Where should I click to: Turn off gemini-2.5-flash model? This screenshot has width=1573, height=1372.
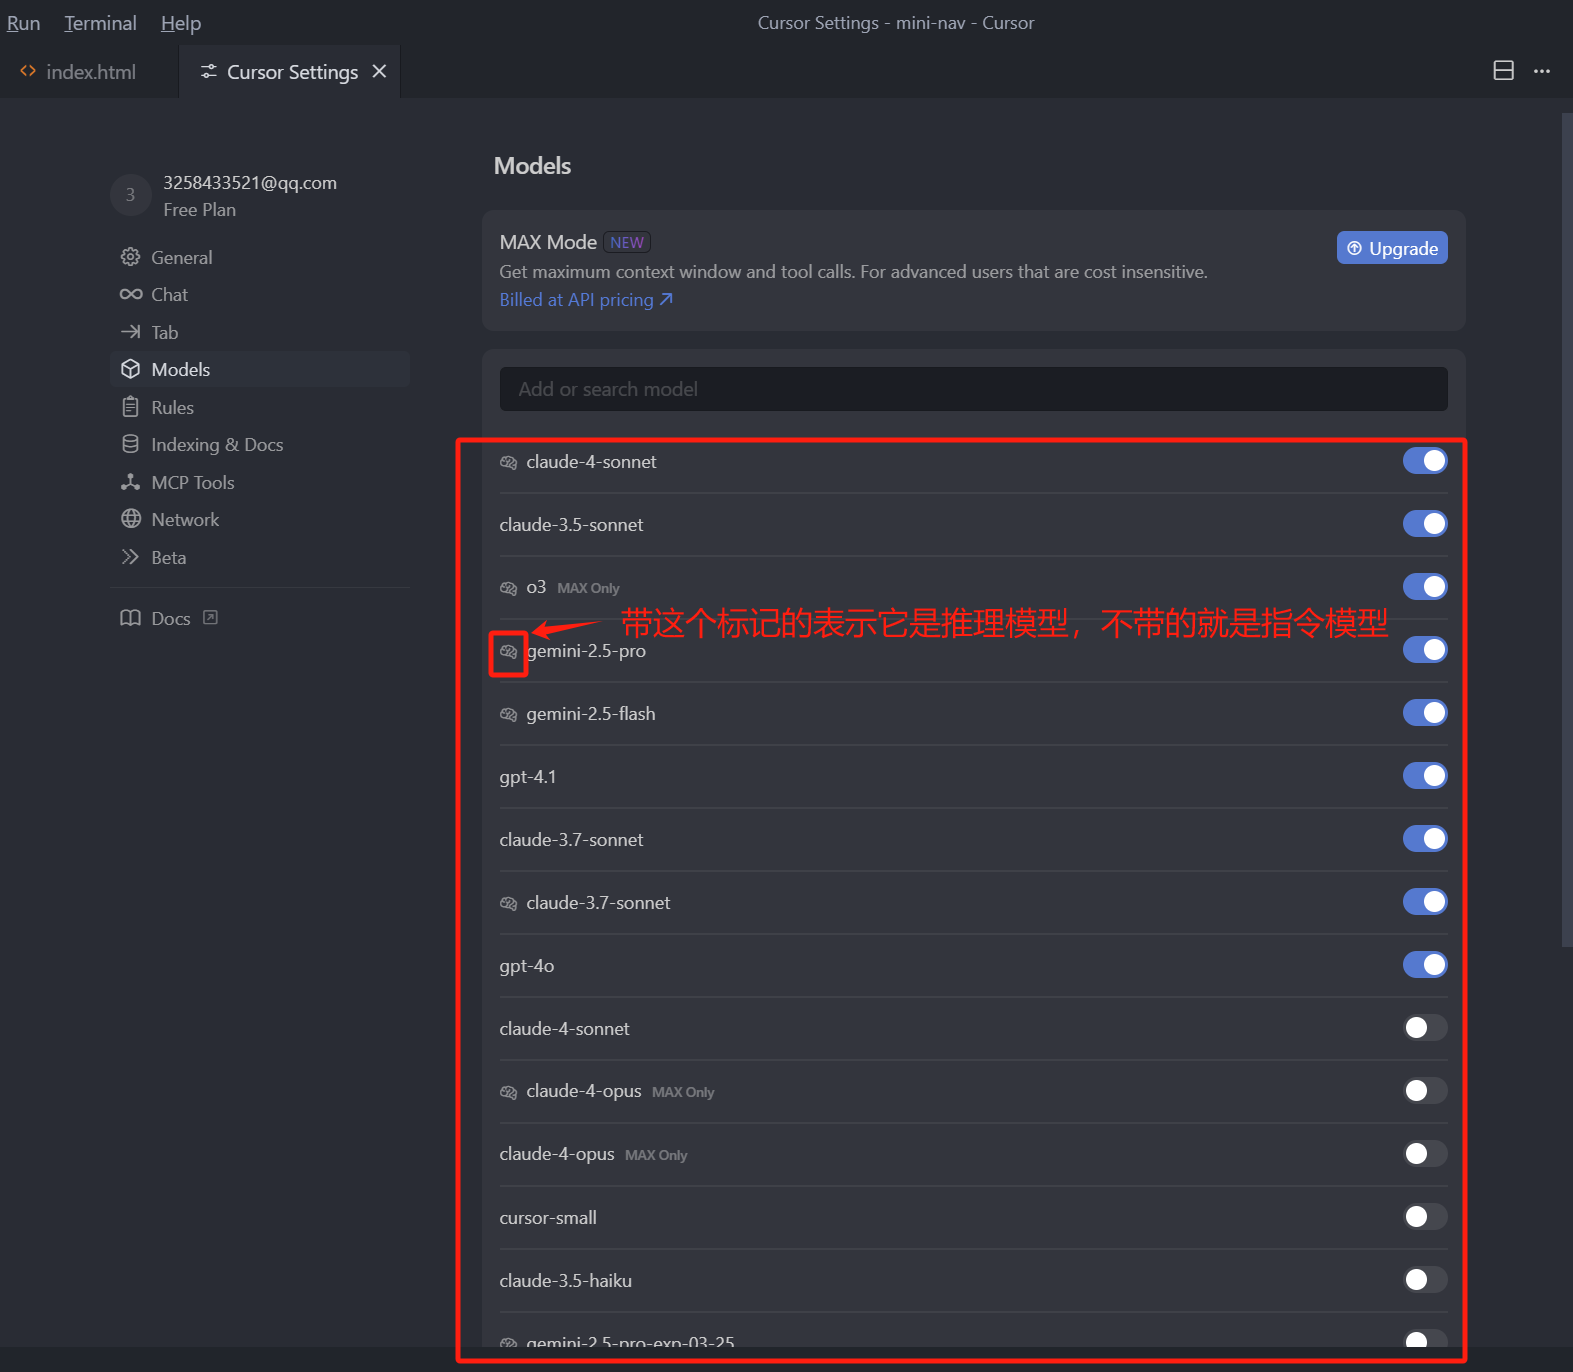point(1425,713)
